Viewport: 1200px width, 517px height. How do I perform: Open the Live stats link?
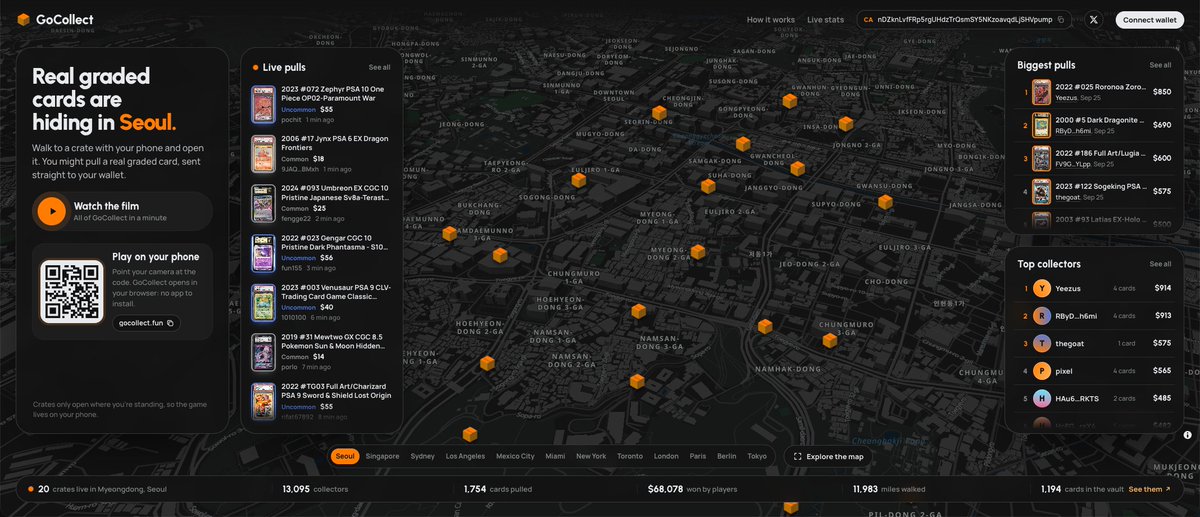pyautogui.click(x=826, y=20)
